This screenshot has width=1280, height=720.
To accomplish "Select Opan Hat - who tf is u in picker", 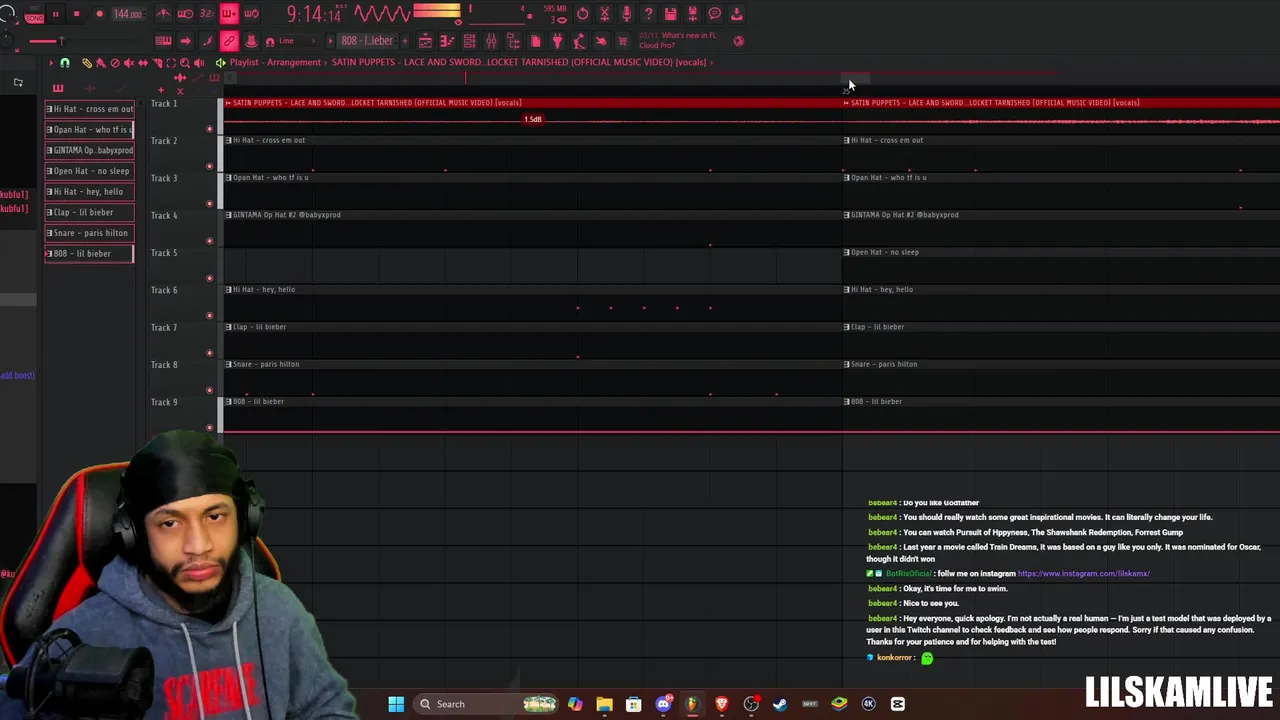I will 90,130.
